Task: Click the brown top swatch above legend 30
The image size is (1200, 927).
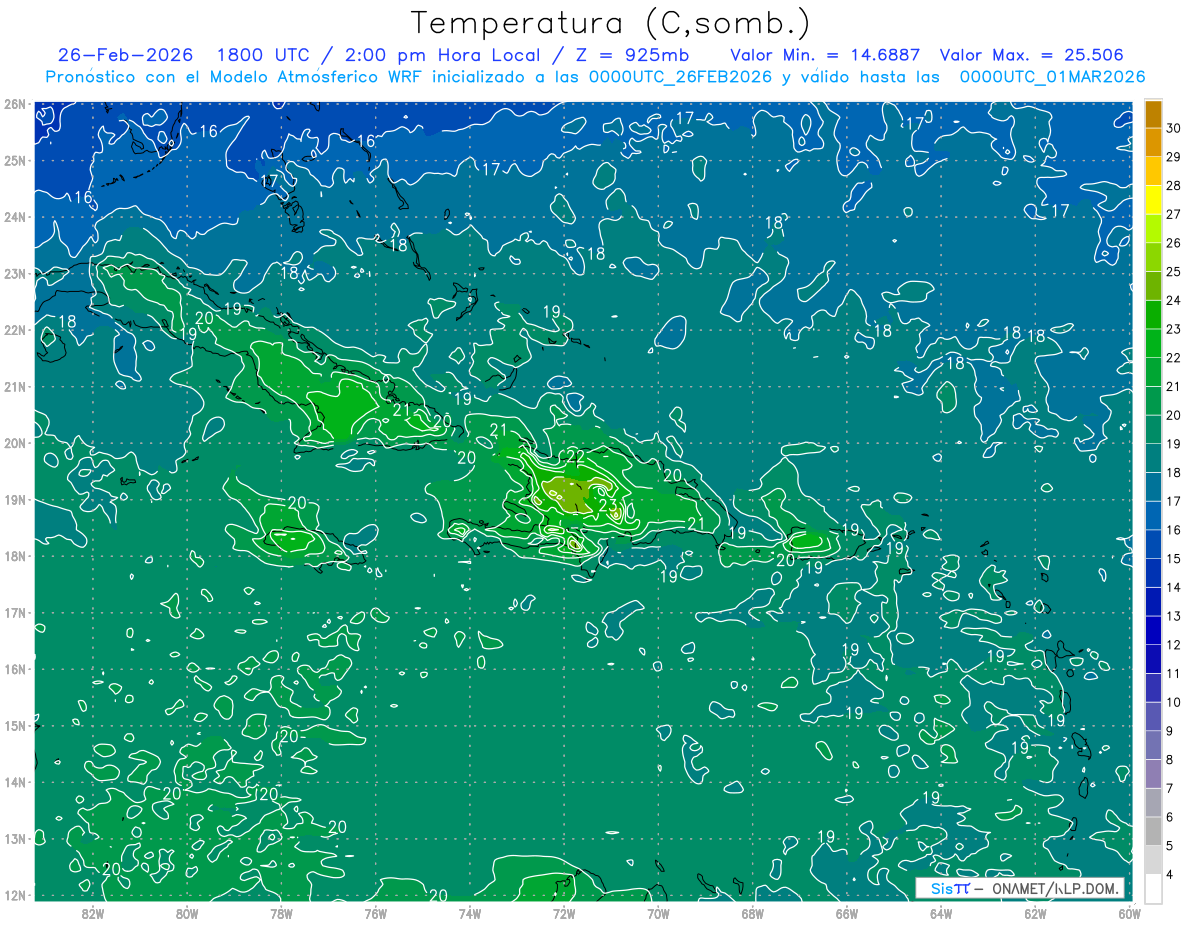Action: [x=1153, y=114]
